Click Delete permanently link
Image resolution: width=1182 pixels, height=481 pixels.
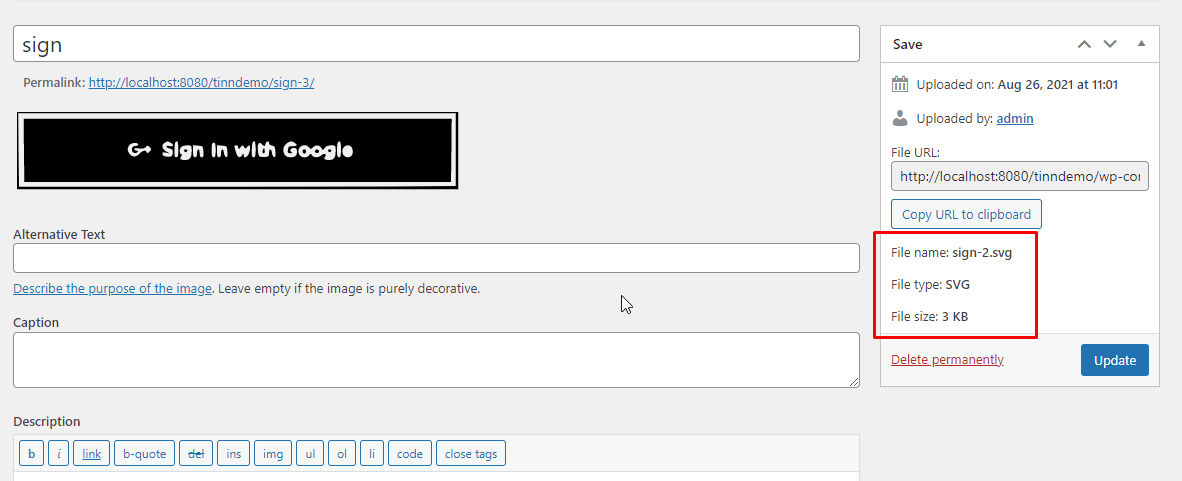click(x=948, y=360)
